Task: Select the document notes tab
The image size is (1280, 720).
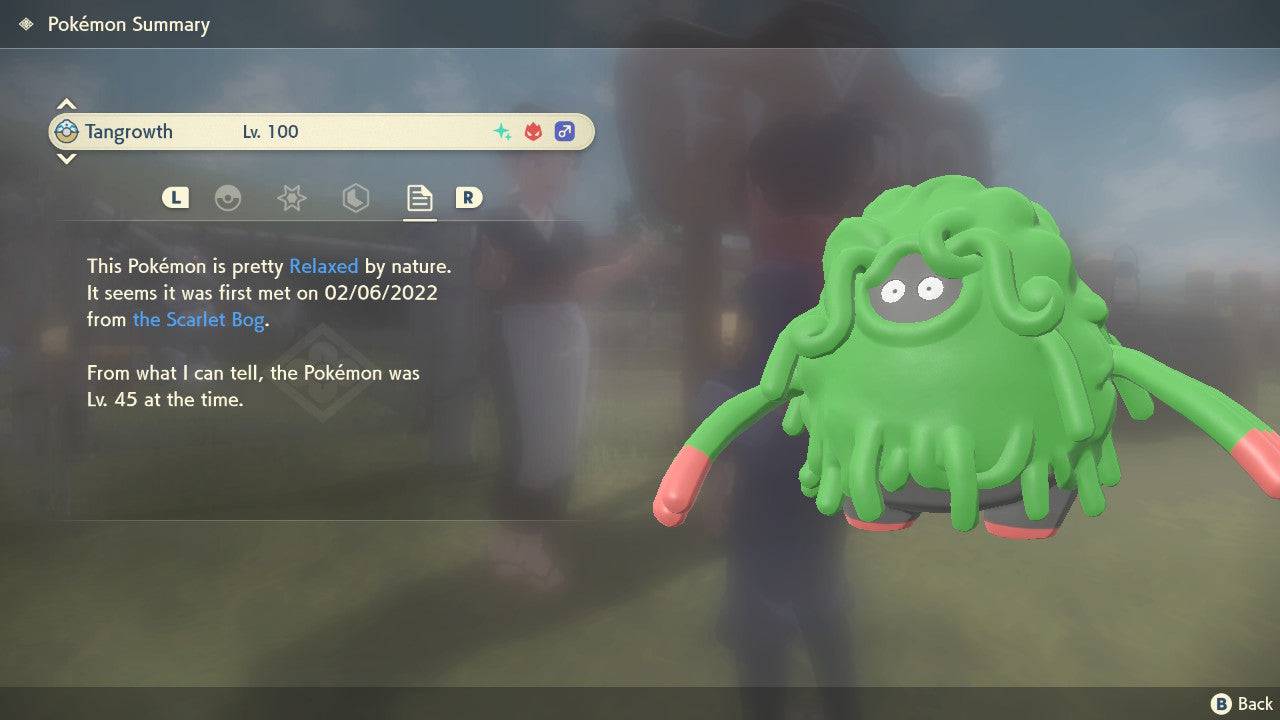Action: [419, 198]
